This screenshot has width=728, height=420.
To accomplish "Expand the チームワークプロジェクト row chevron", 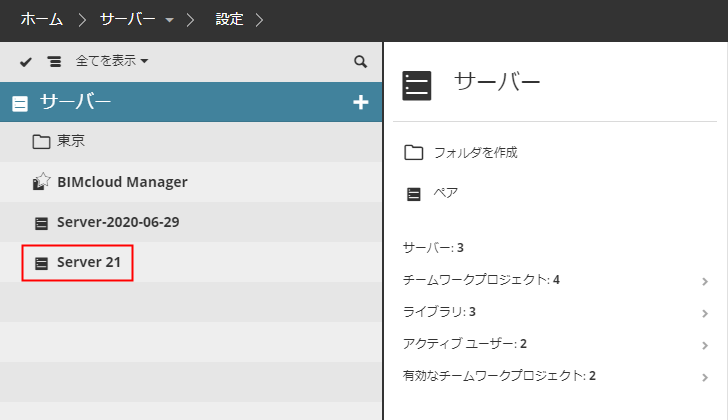I will pos(705,281).
